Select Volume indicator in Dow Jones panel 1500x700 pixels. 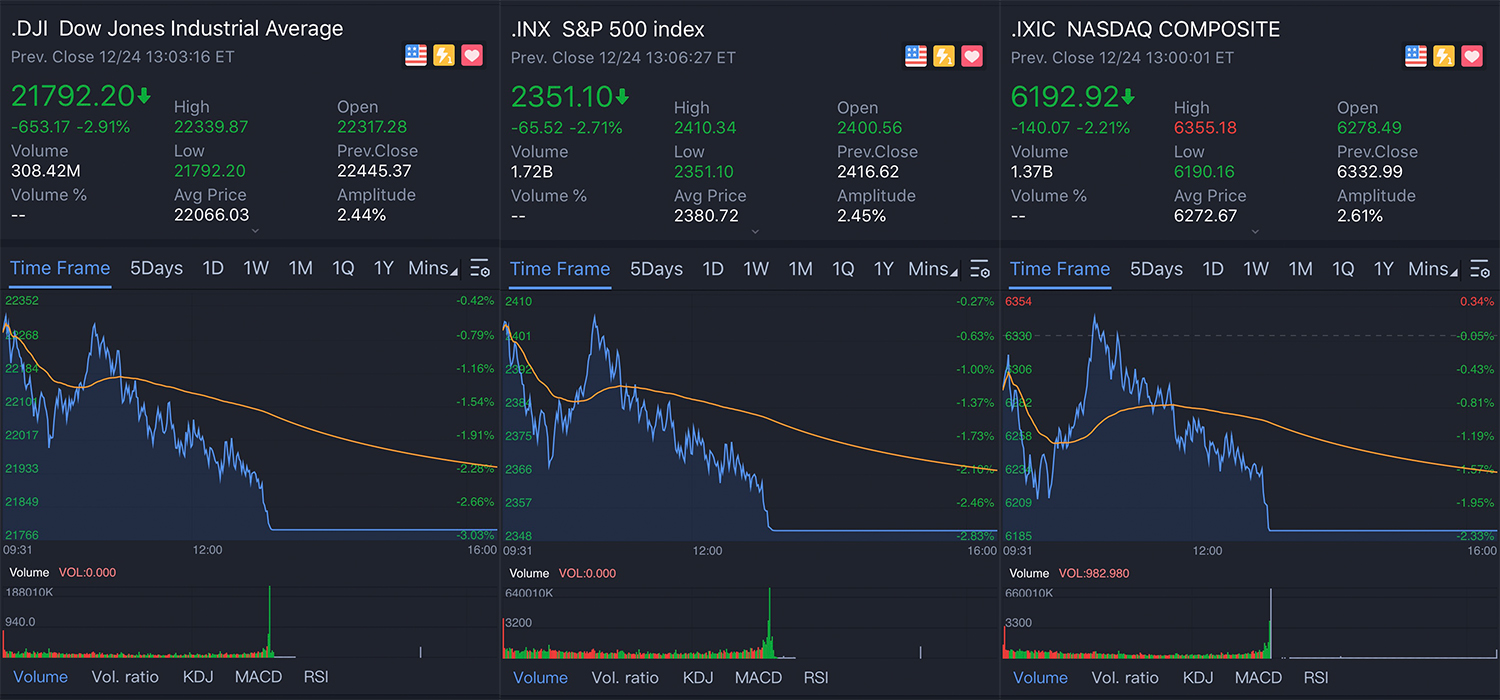coord(41,677)
